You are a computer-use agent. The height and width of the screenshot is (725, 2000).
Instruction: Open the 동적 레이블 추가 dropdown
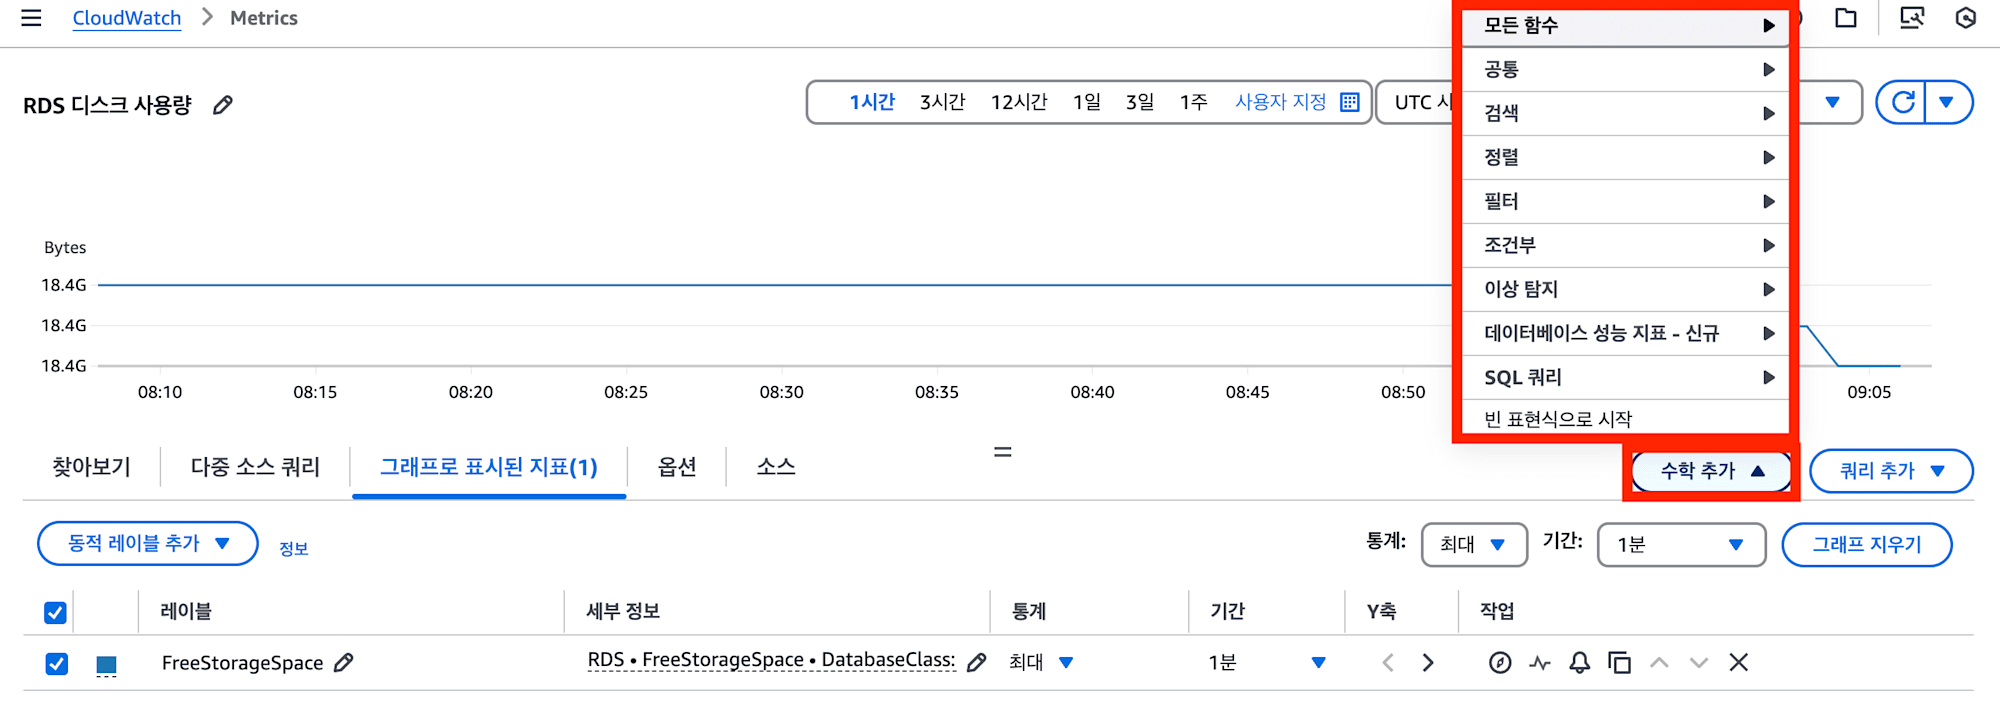[148, 543]
